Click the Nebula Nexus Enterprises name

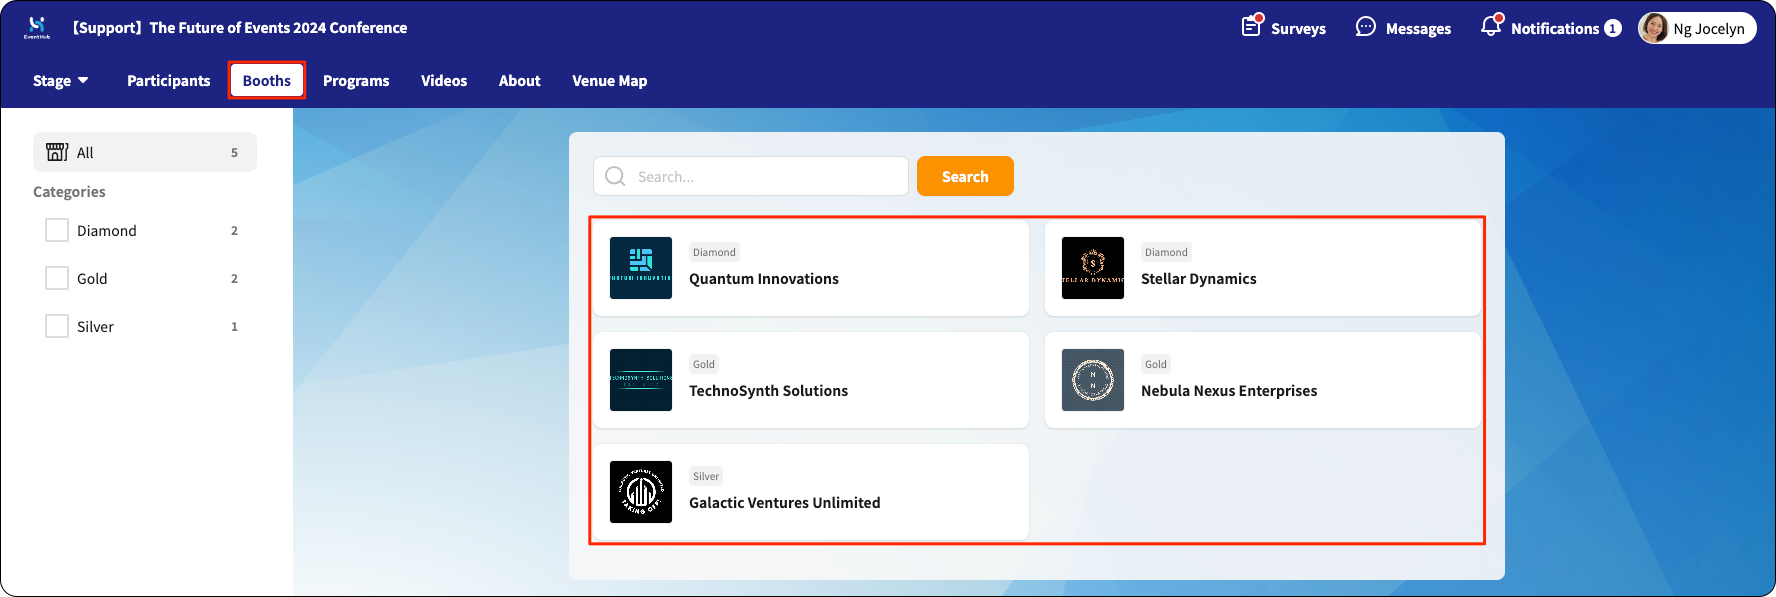(1229, 391)
